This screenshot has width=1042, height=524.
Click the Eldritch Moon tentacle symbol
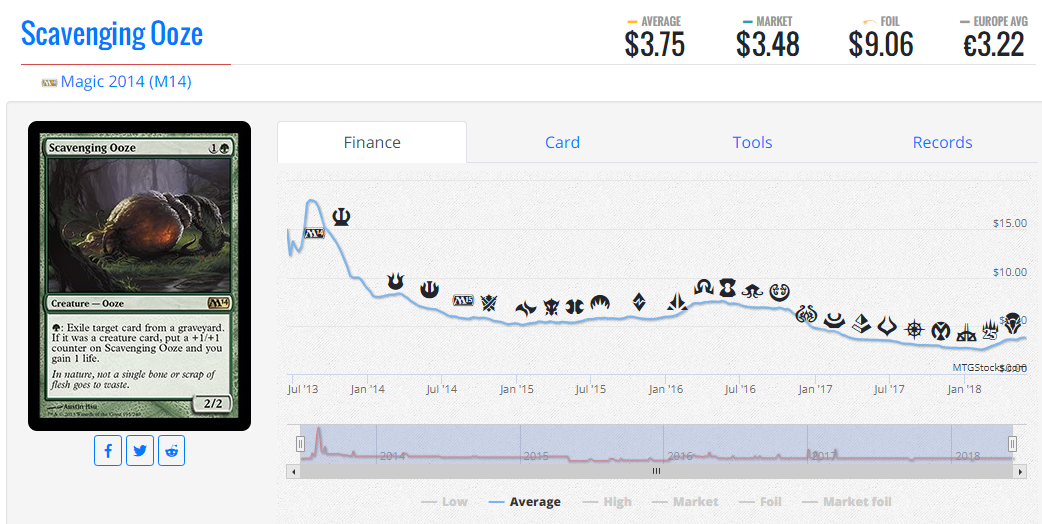point(752,290)
